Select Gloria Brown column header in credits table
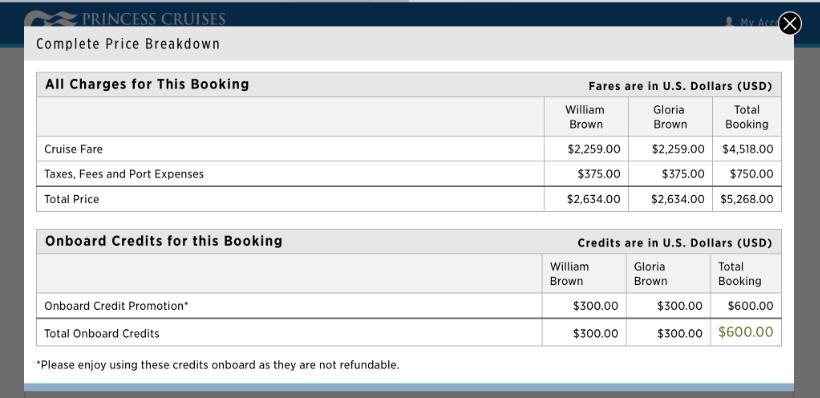The width and height of the screenshot is (820, 398). 651,274
